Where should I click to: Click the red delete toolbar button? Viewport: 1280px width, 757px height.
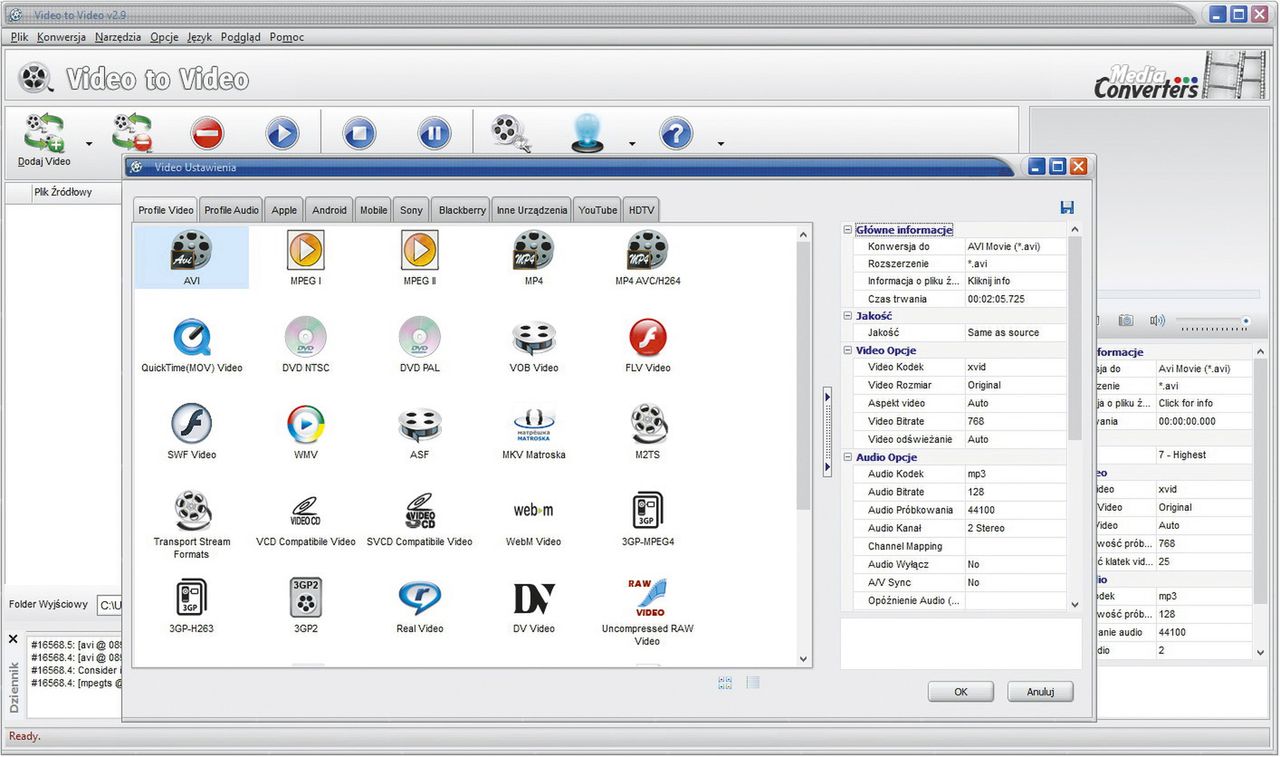(x=207, y=132)
